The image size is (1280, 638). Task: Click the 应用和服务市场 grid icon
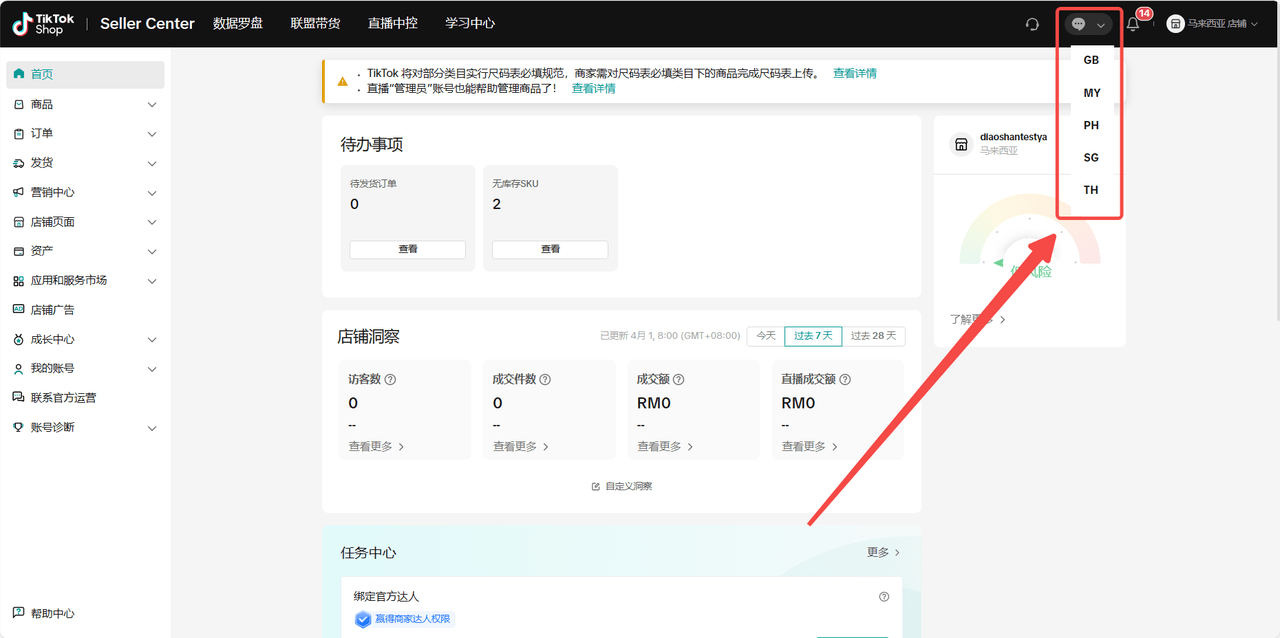[x=18, y=280]
